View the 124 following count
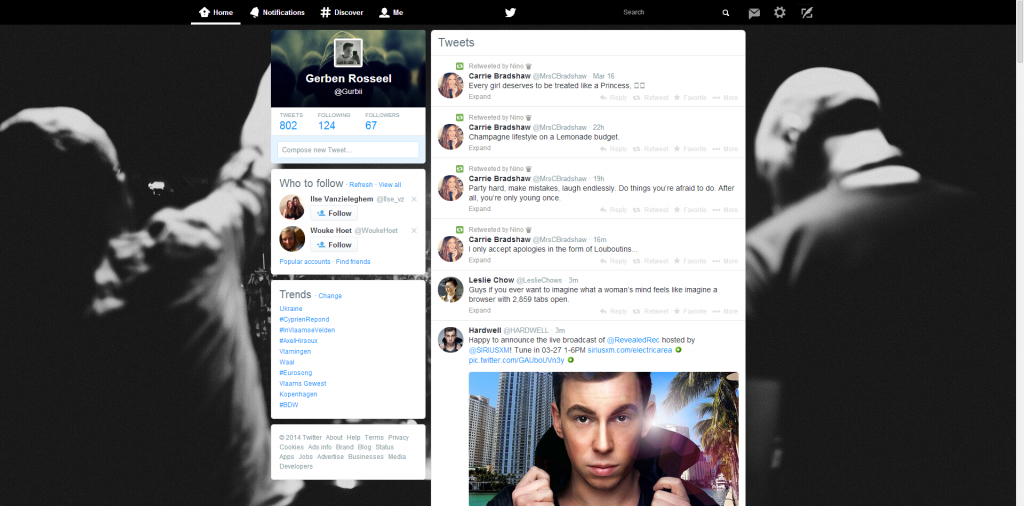The height and width of the screenshot is (506, 1024). click(x=334, y=121)
